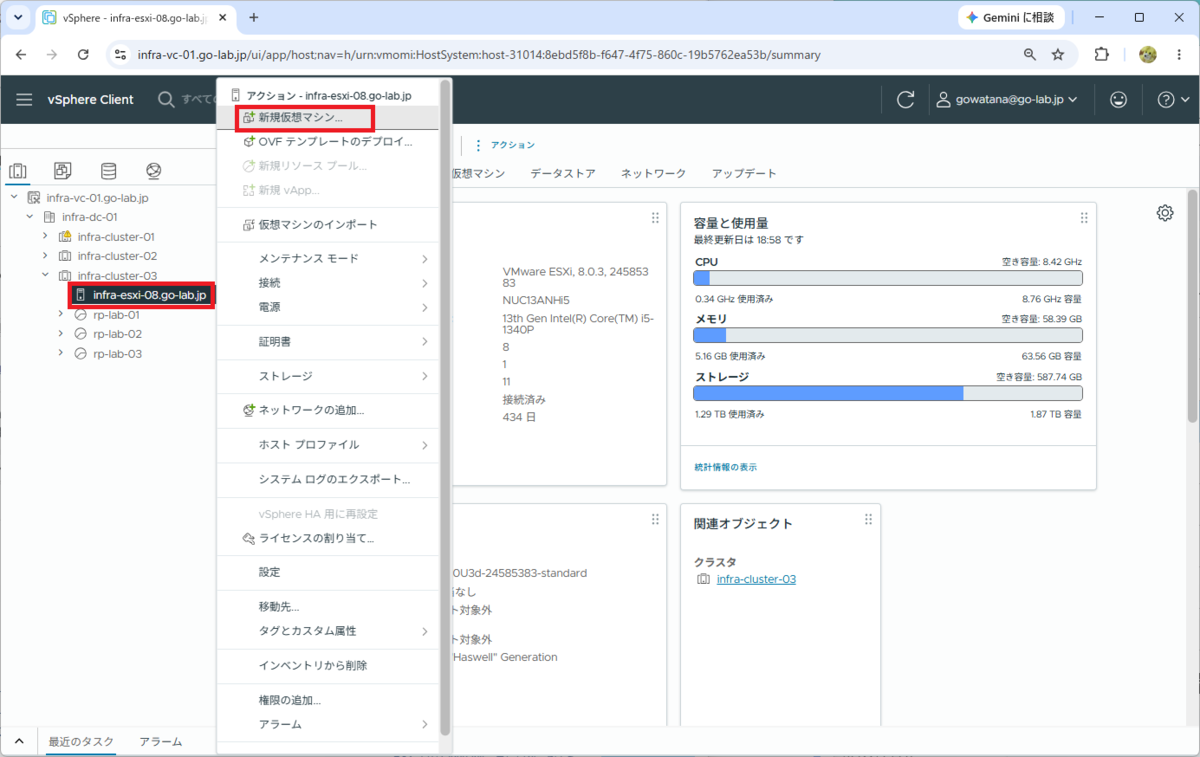The width and height of the screenshot is (1200, 757).
Task: Expand the bottom tasks panel chevron
Action: [18, 742]
